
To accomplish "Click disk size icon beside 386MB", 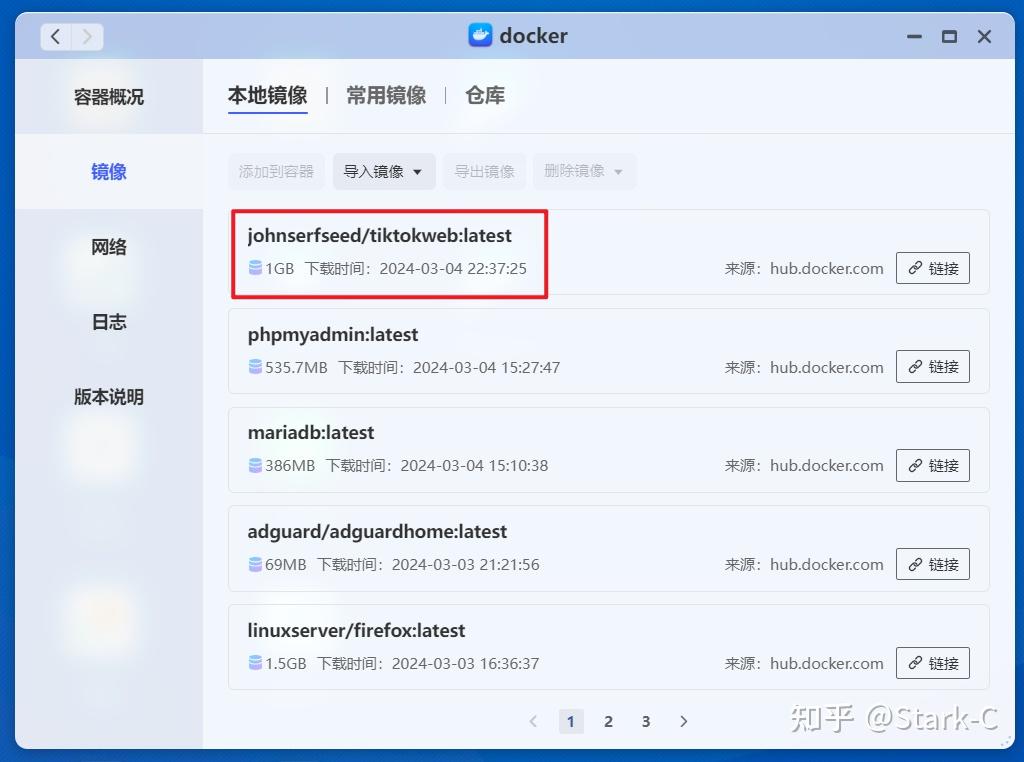I will [x=255, y=466].
